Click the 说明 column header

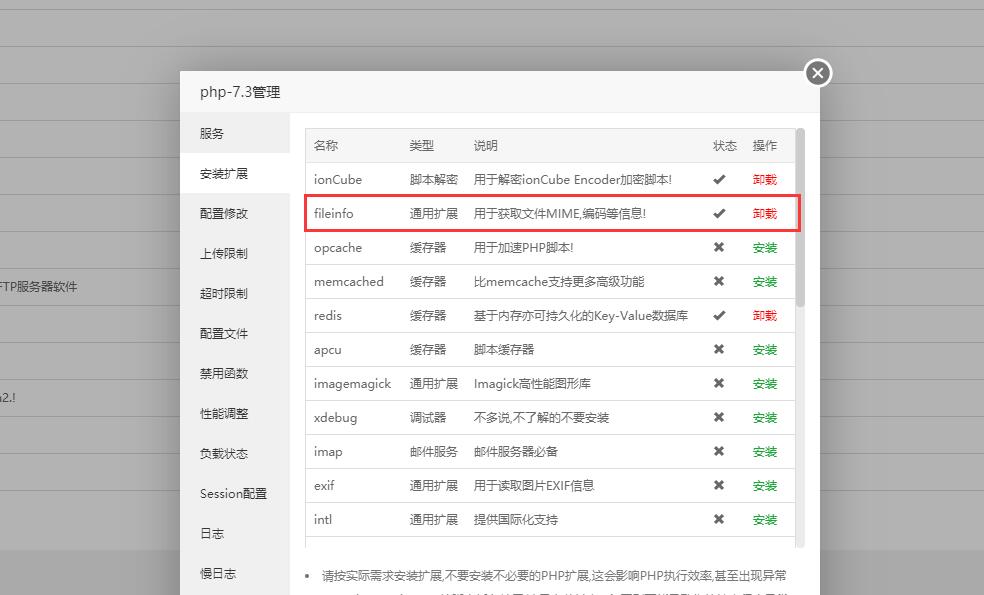(486, 146)
